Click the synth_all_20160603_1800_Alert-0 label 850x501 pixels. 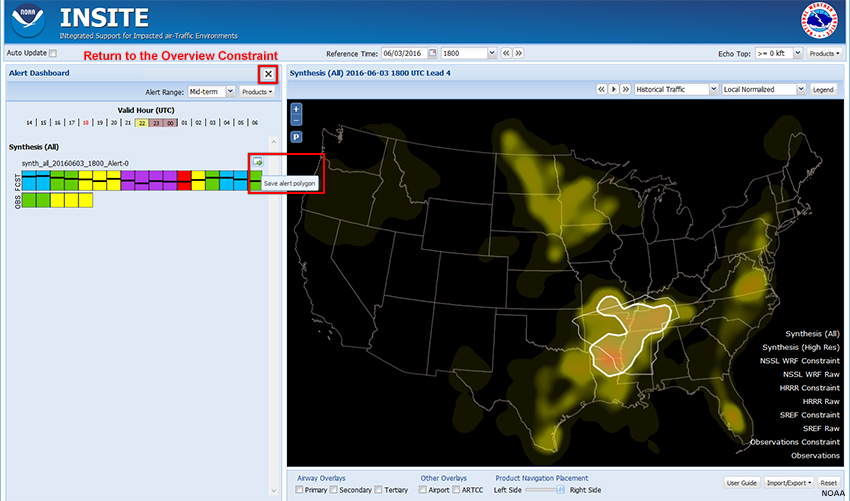click(75, 163)
